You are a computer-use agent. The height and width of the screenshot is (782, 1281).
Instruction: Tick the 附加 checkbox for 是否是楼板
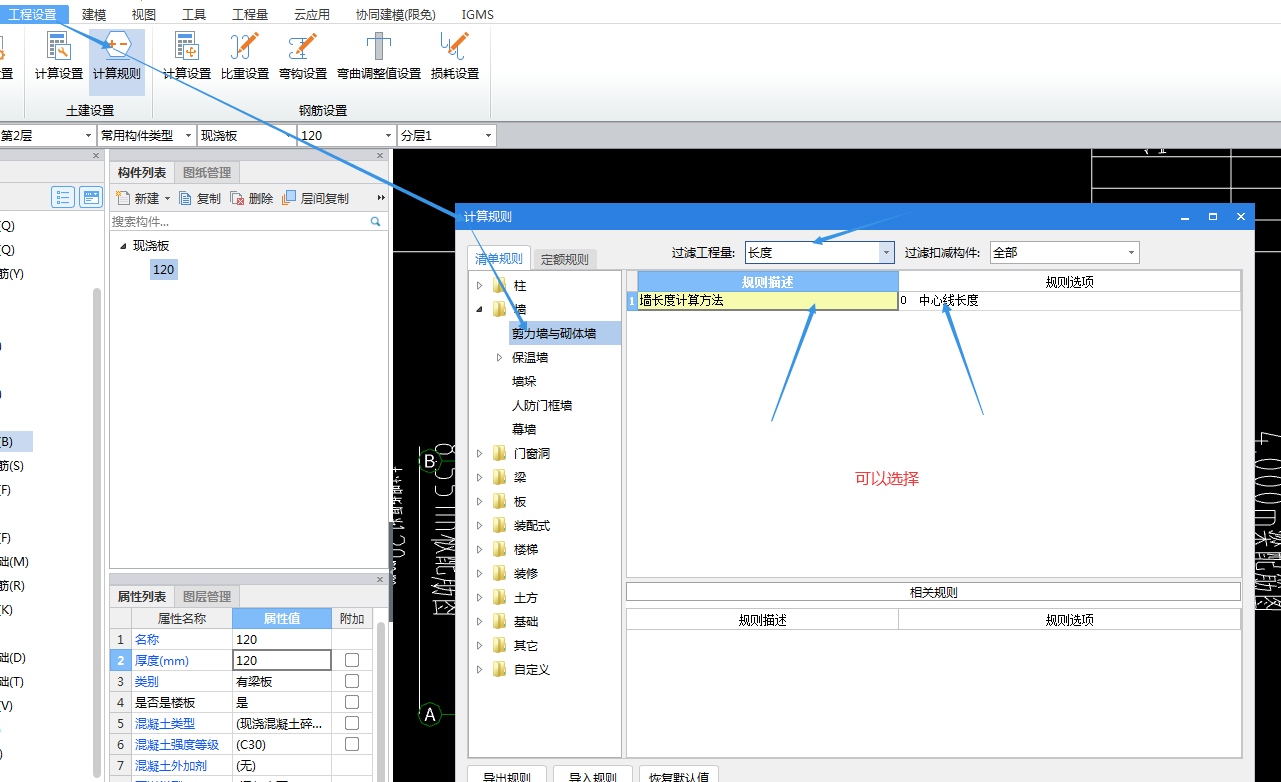[352, 702]
